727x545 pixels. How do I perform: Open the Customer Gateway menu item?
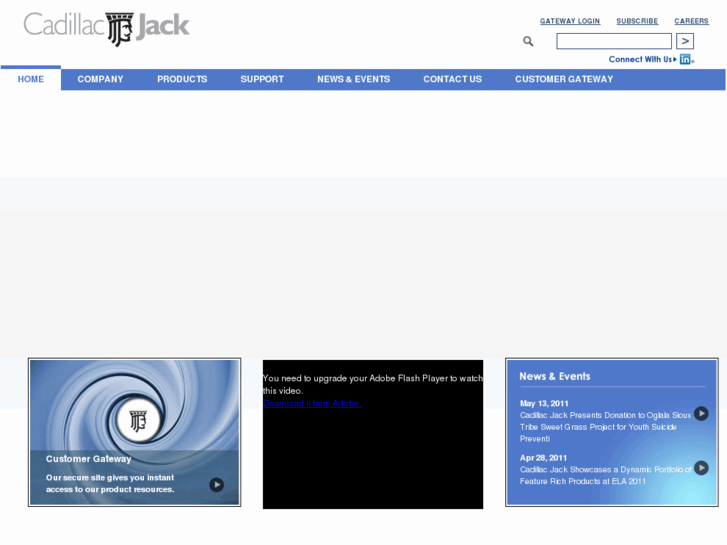pyautogui.click(x=564, y=79)
